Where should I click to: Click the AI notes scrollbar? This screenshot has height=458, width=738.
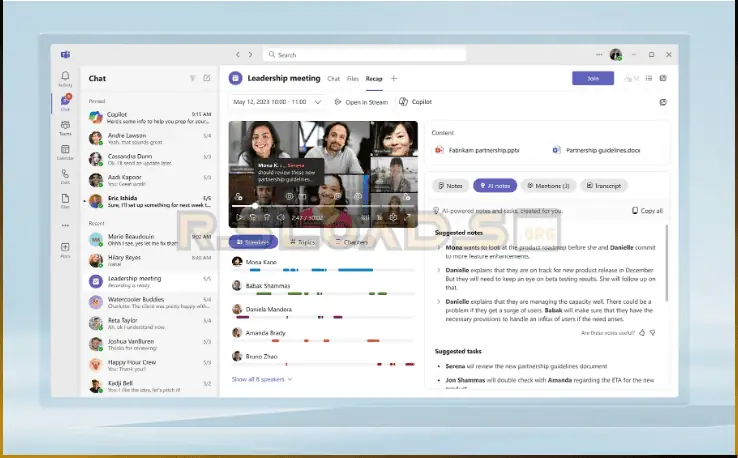pyautogui.click(x=666, y=264)
